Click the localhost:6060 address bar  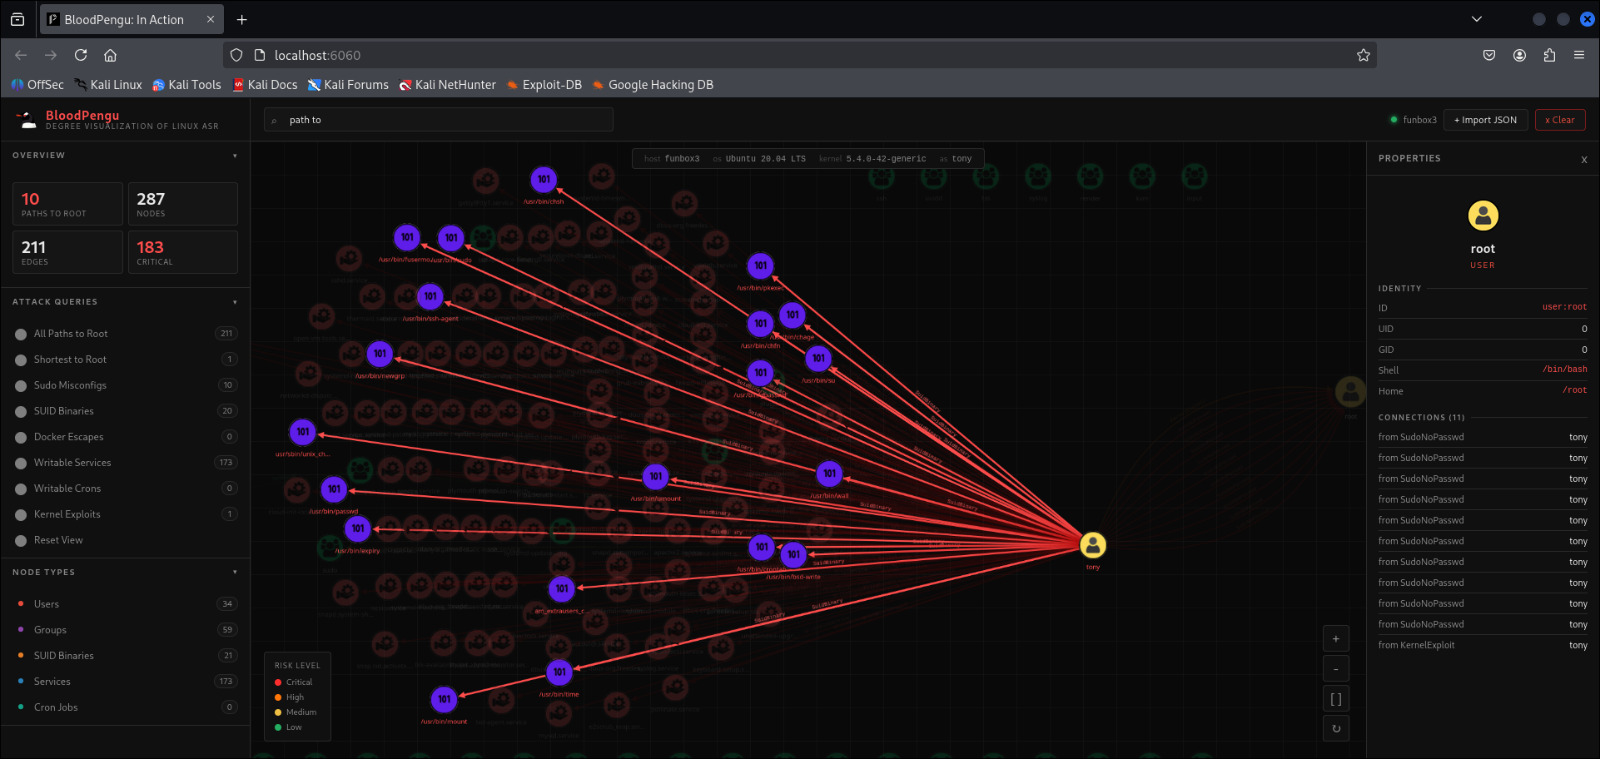coord(800,55)
